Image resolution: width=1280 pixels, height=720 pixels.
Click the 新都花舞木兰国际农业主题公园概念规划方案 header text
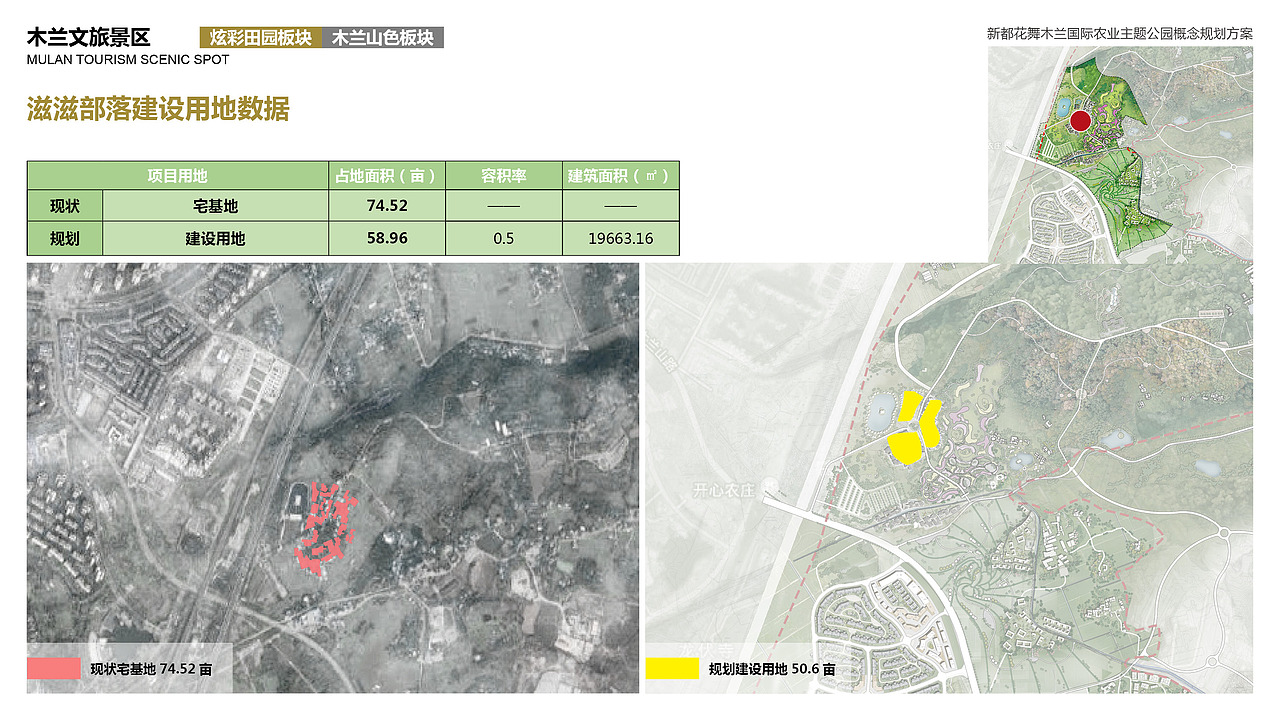click(1120, 33)
